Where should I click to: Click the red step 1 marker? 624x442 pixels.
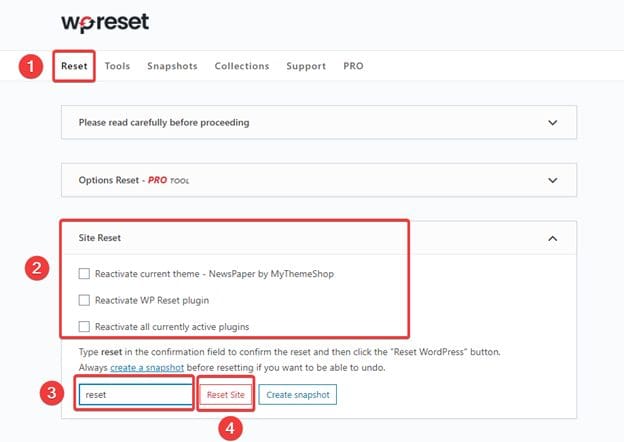click(31, 67)
